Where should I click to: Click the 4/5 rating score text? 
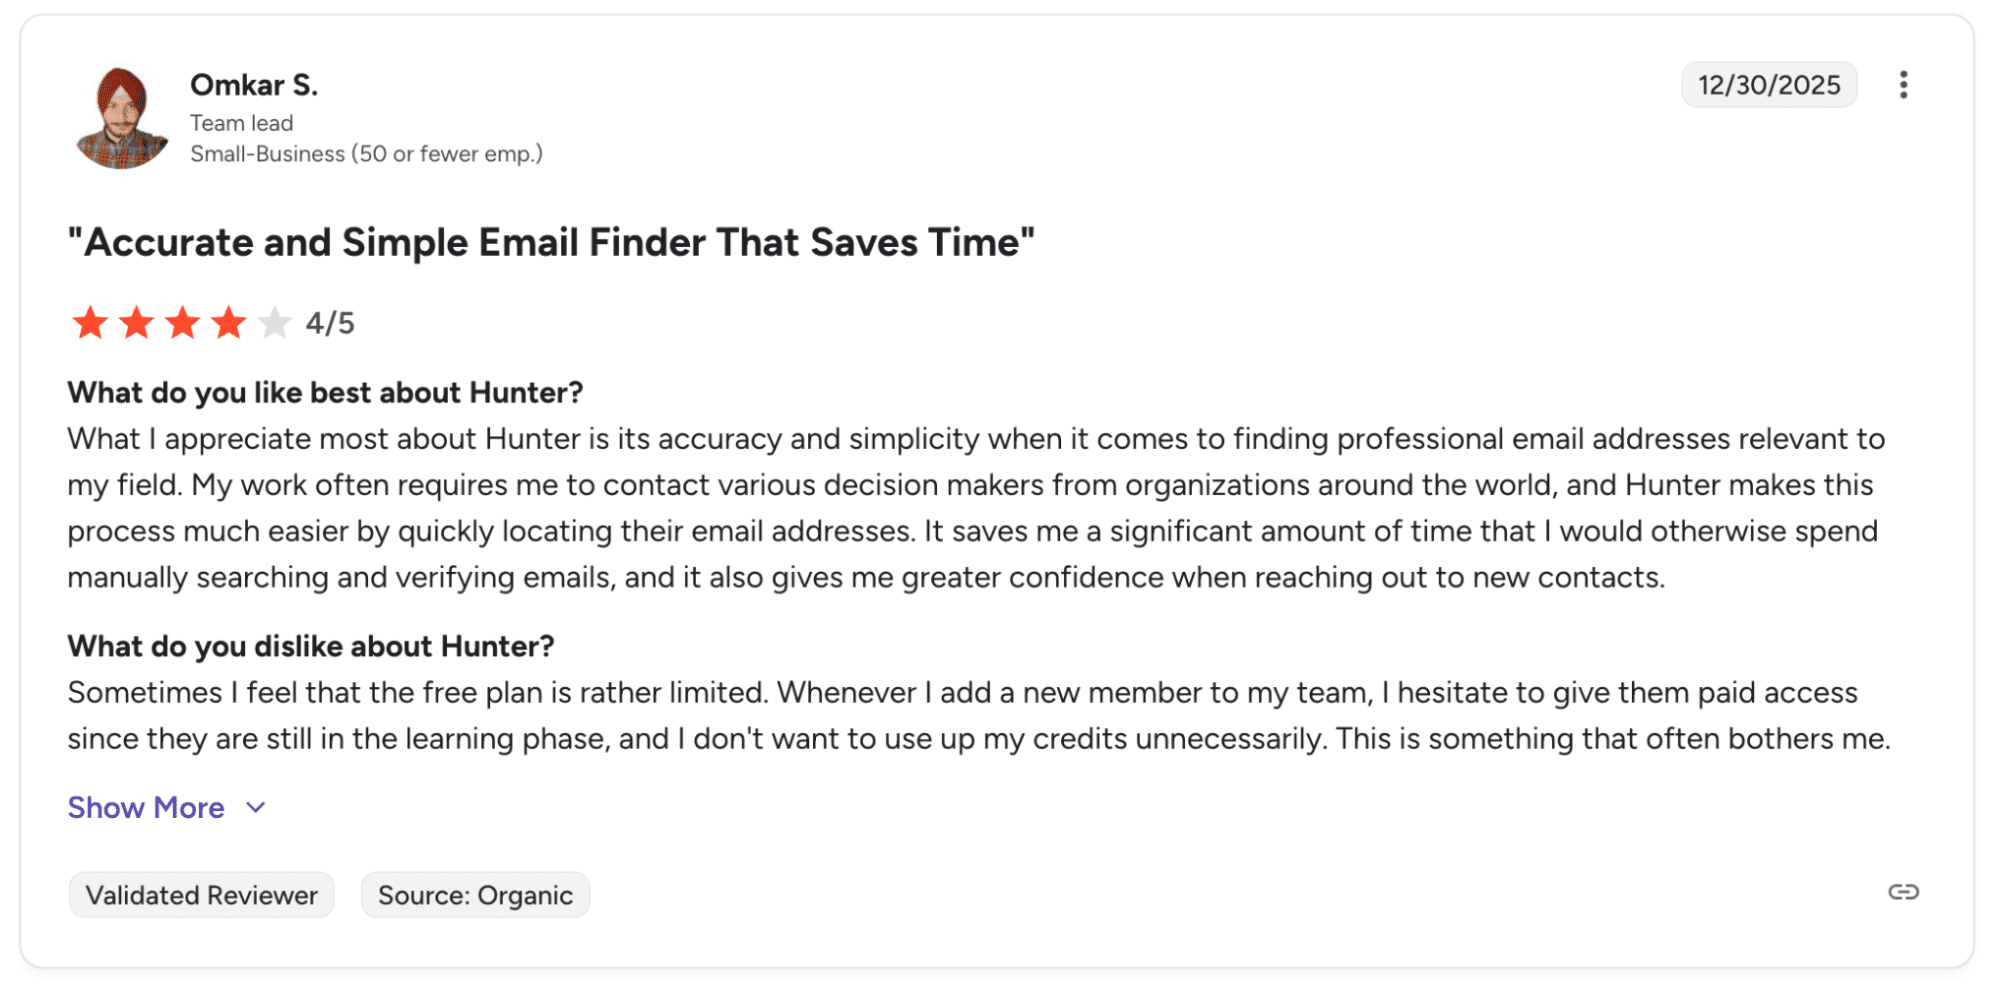pos(330,323)
